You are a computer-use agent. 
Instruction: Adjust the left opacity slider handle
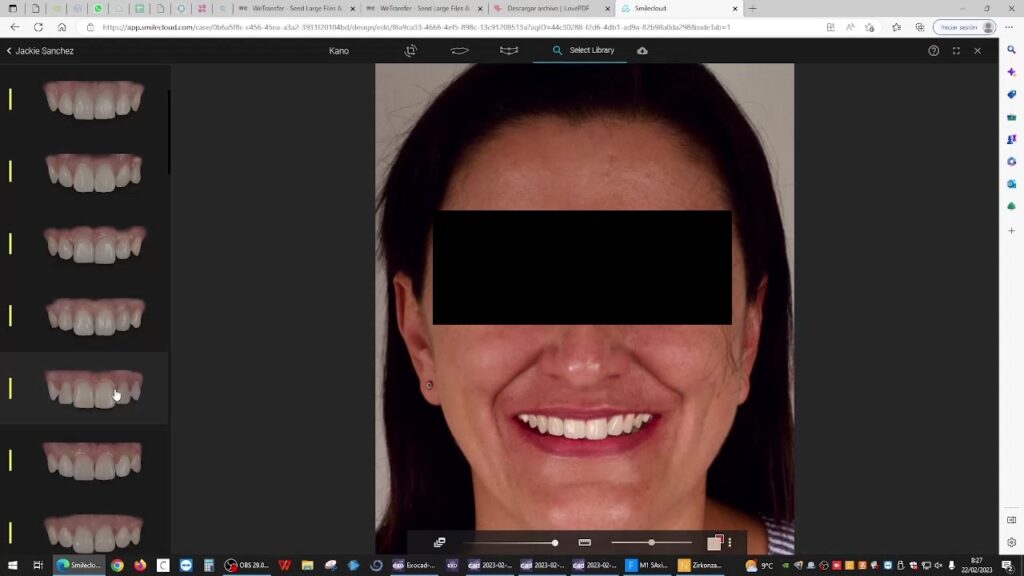click(555, 542)
